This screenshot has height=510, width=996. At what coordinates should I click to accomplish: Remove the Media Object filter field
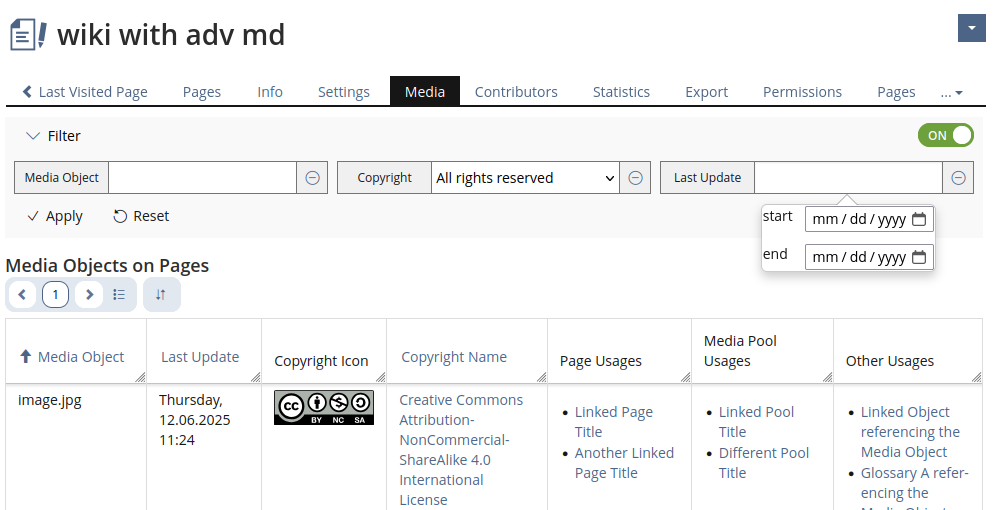coord(312,178)
